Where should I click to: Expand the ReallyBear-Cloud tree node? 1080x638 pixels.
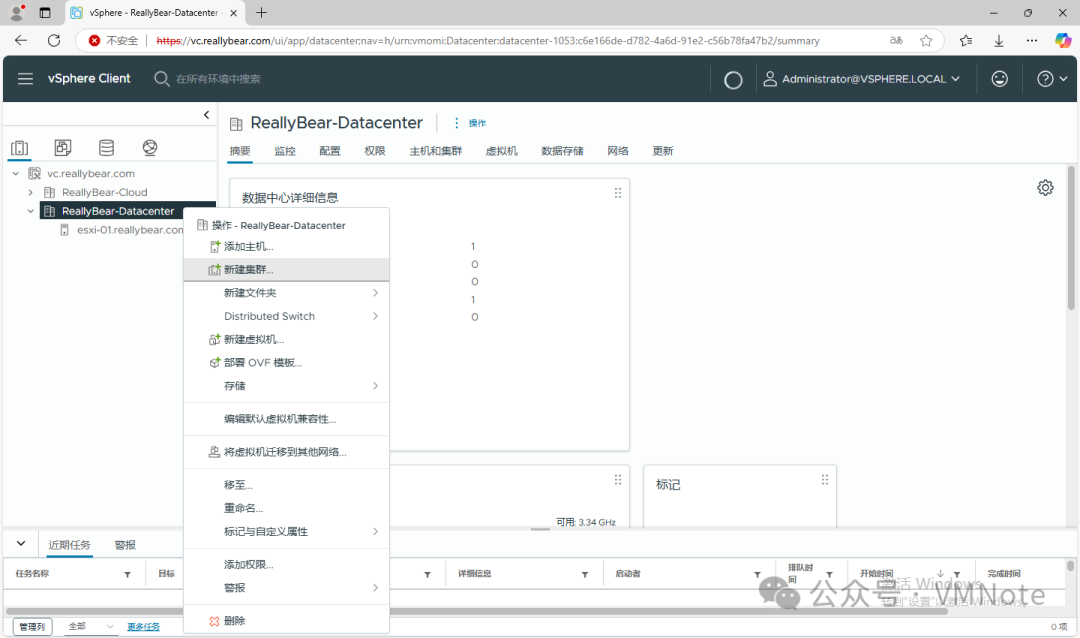pyautogui.click(x=30, y=192)
